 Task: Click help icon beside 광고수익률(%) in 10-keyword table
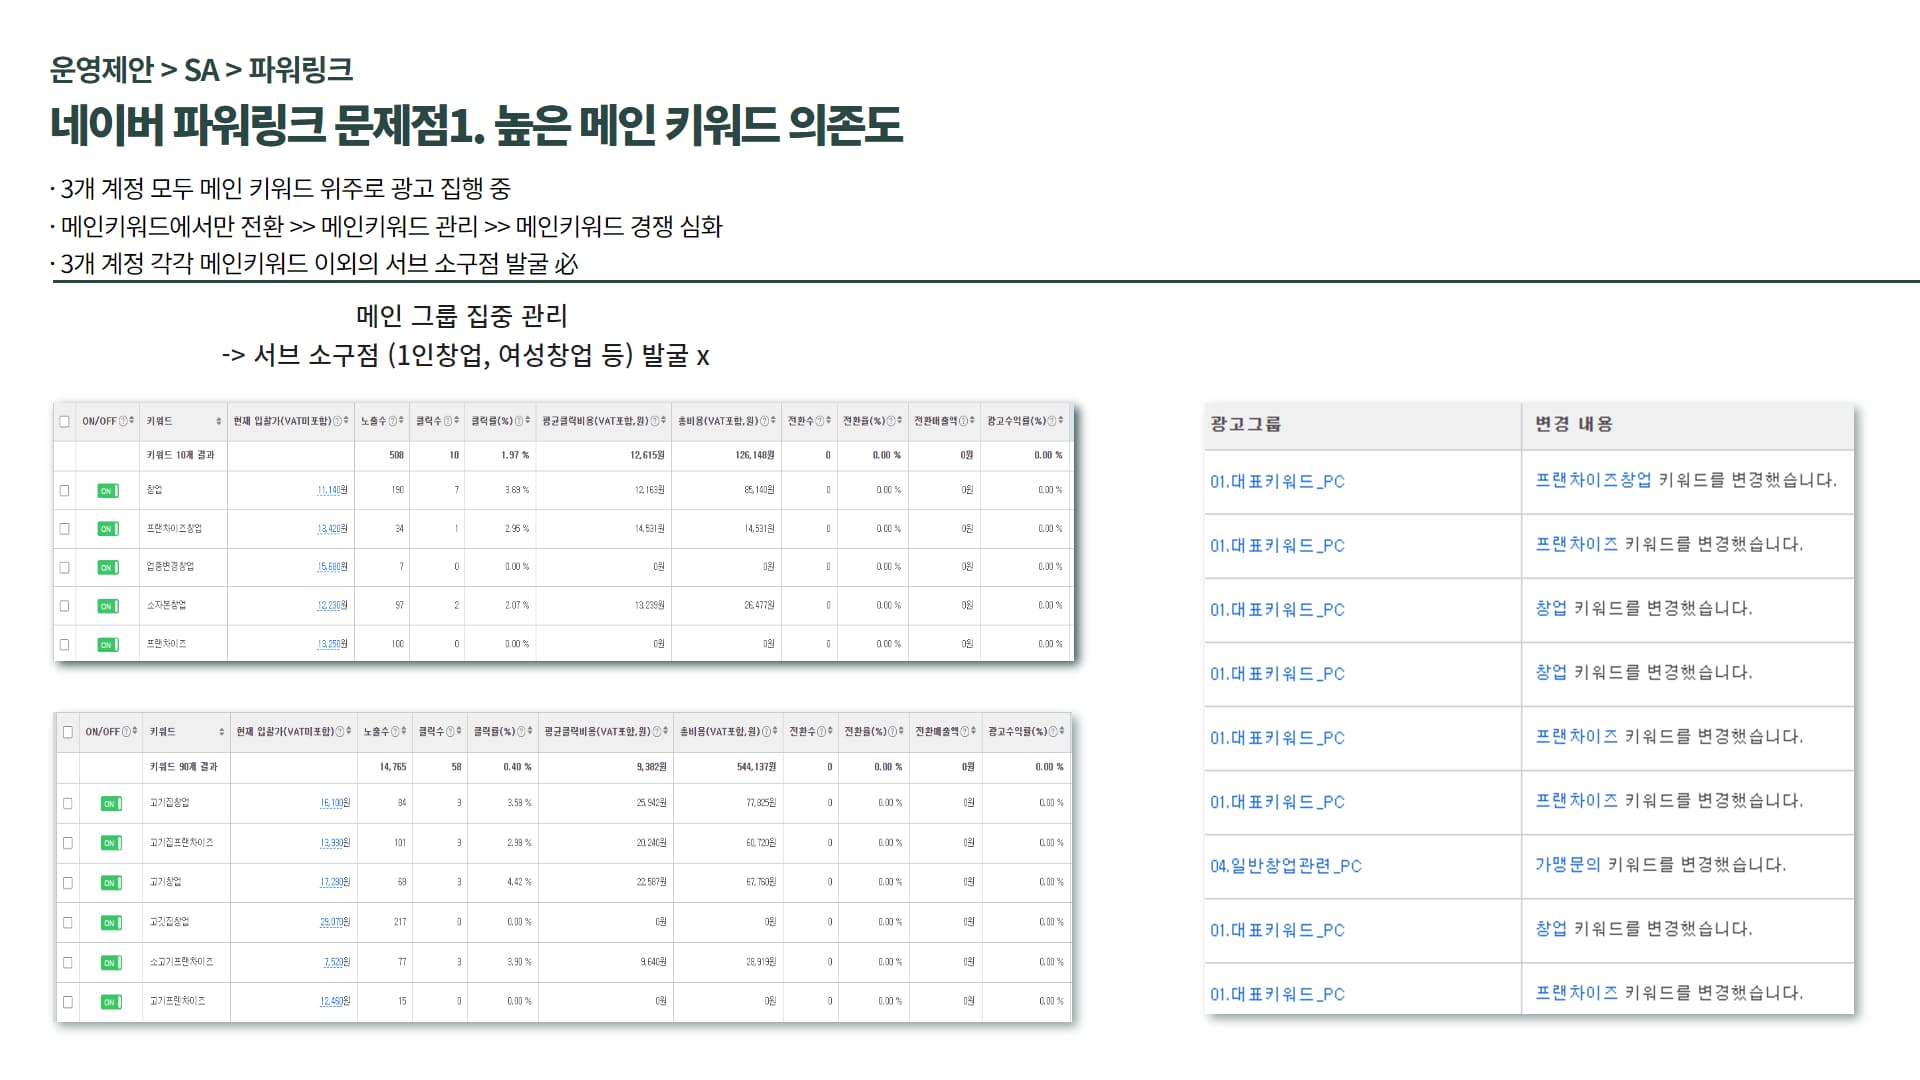click(1051, 421)
